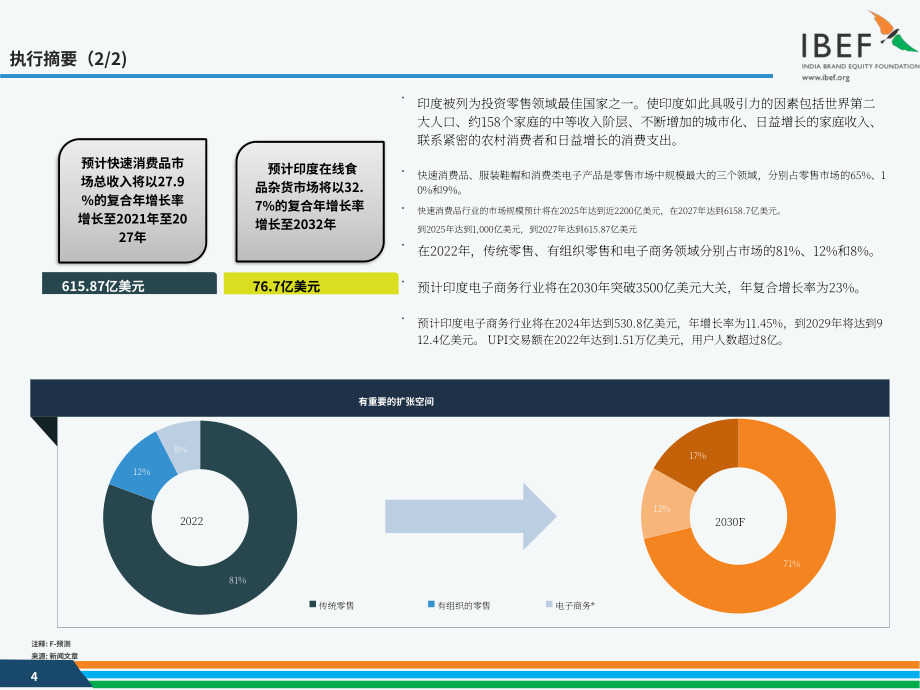
Task: Click the line mentioning 6158.7亿美元
Action: coord(599,211)
